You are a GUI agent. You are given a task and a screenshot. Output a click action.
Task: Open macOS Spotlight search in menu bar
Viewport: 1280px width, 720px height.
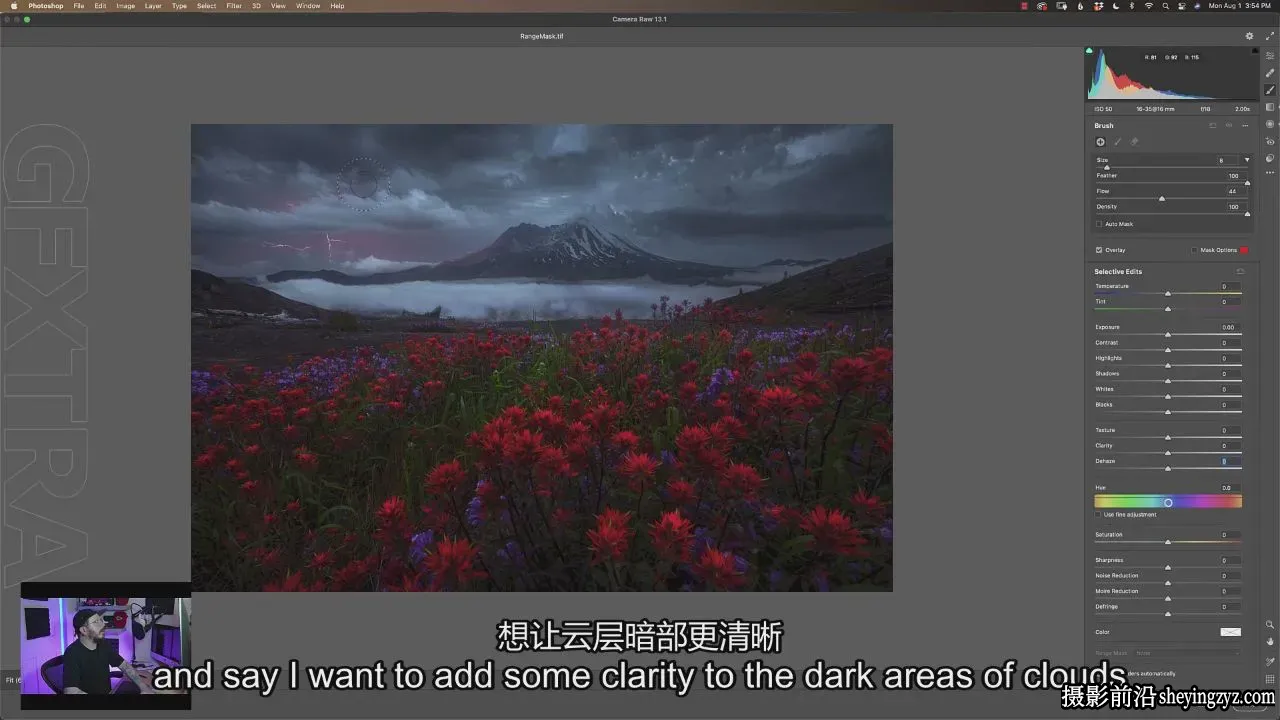click(x=1166, y=6)
